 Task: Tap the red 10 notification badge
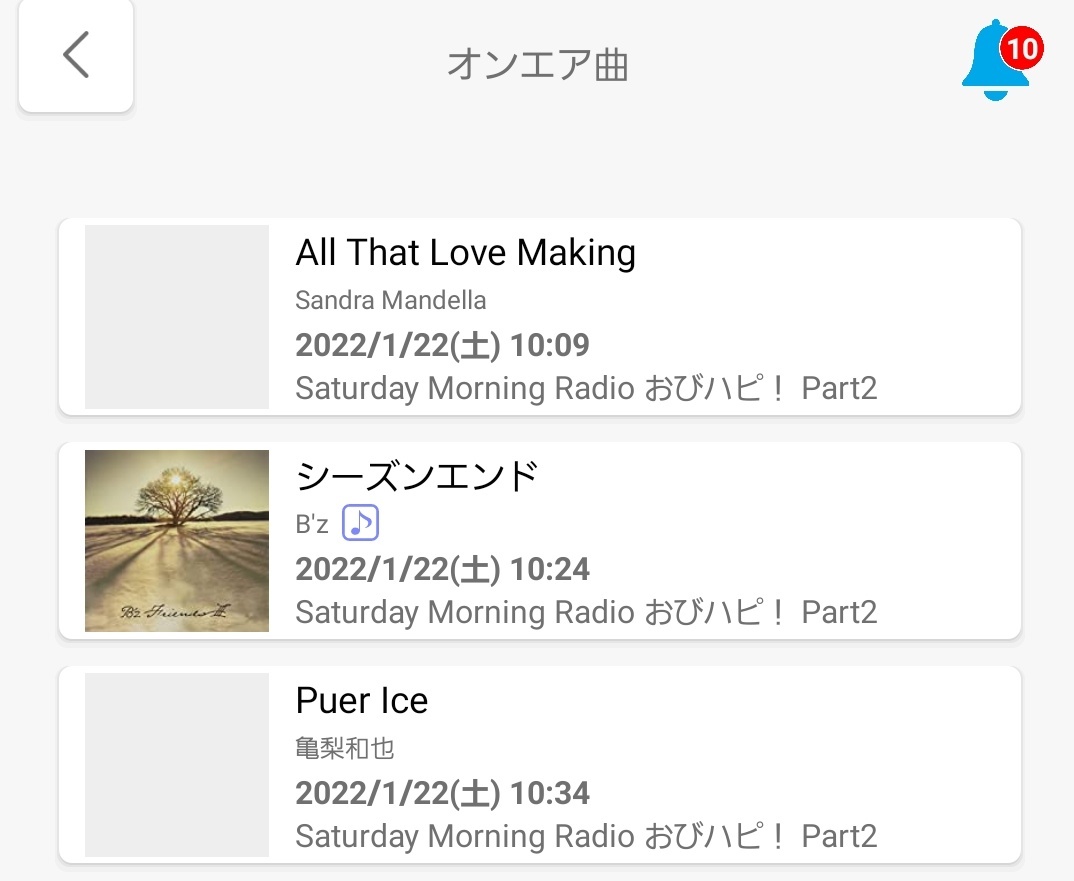pos(1022,48)
